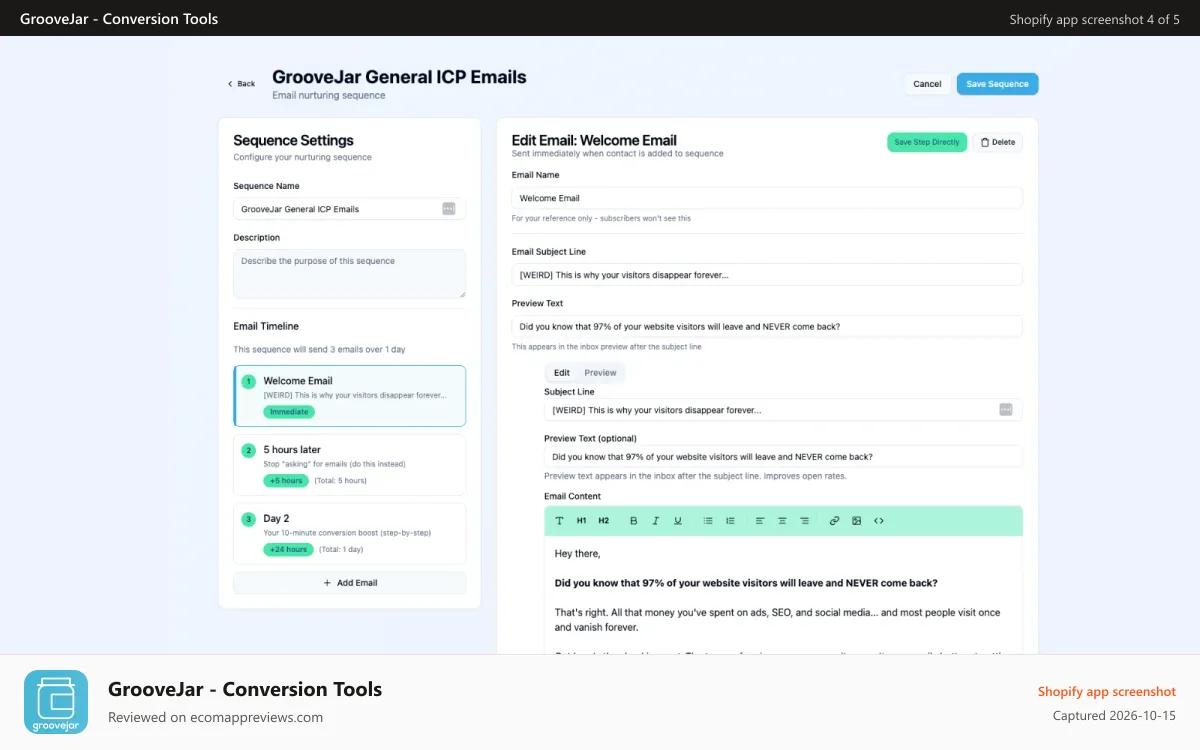This screenshot has width=1200, height=750.
Task: Click the Email Subject Line field
Action: [767, 274]
